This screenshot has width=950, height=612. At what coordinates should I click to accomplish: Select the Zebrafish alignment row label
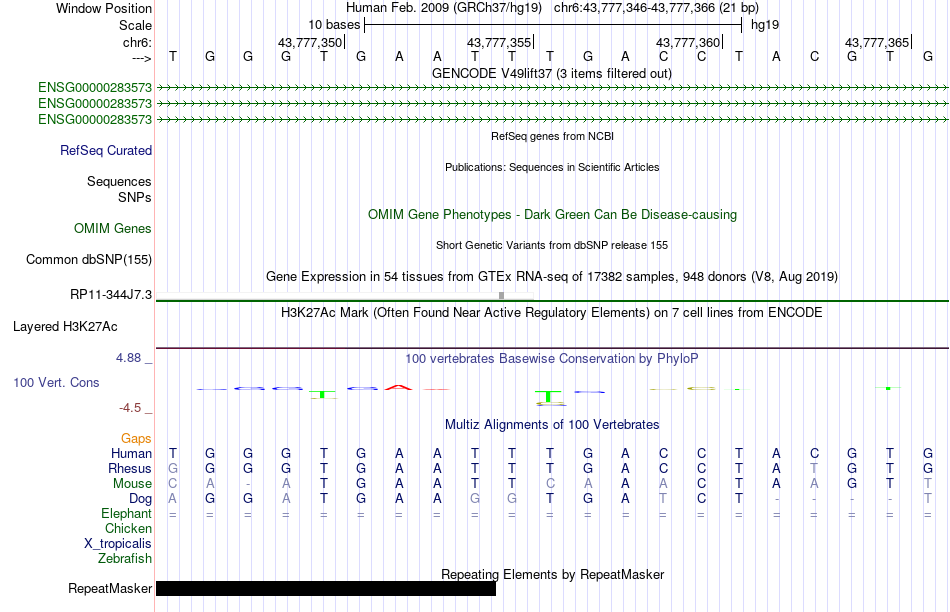tap(125, 558)
